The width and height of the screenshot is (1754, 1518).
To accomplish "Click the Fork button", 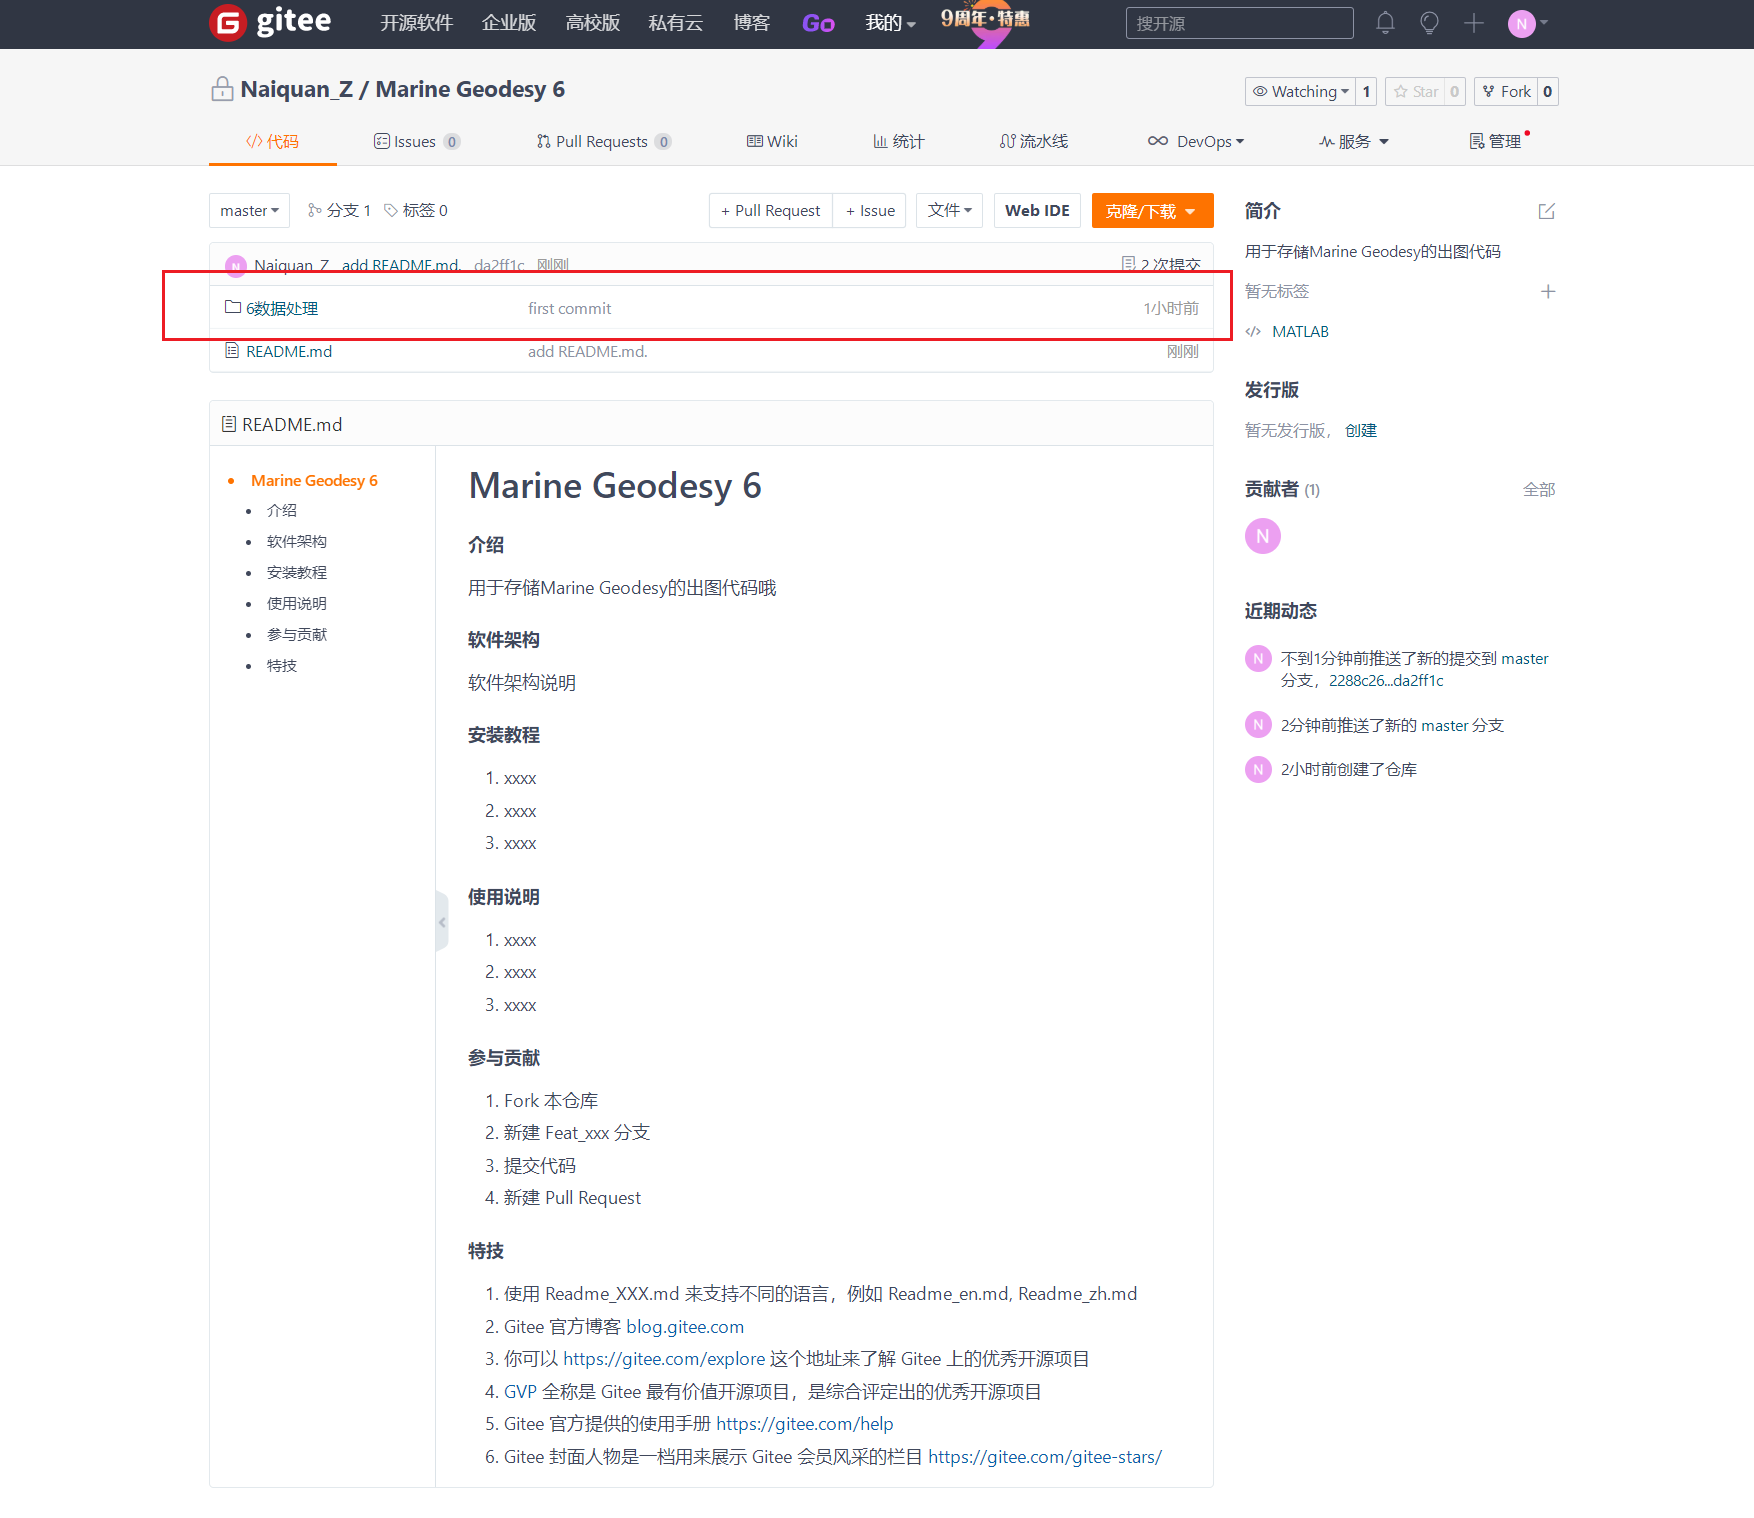I will point(1506,91).
